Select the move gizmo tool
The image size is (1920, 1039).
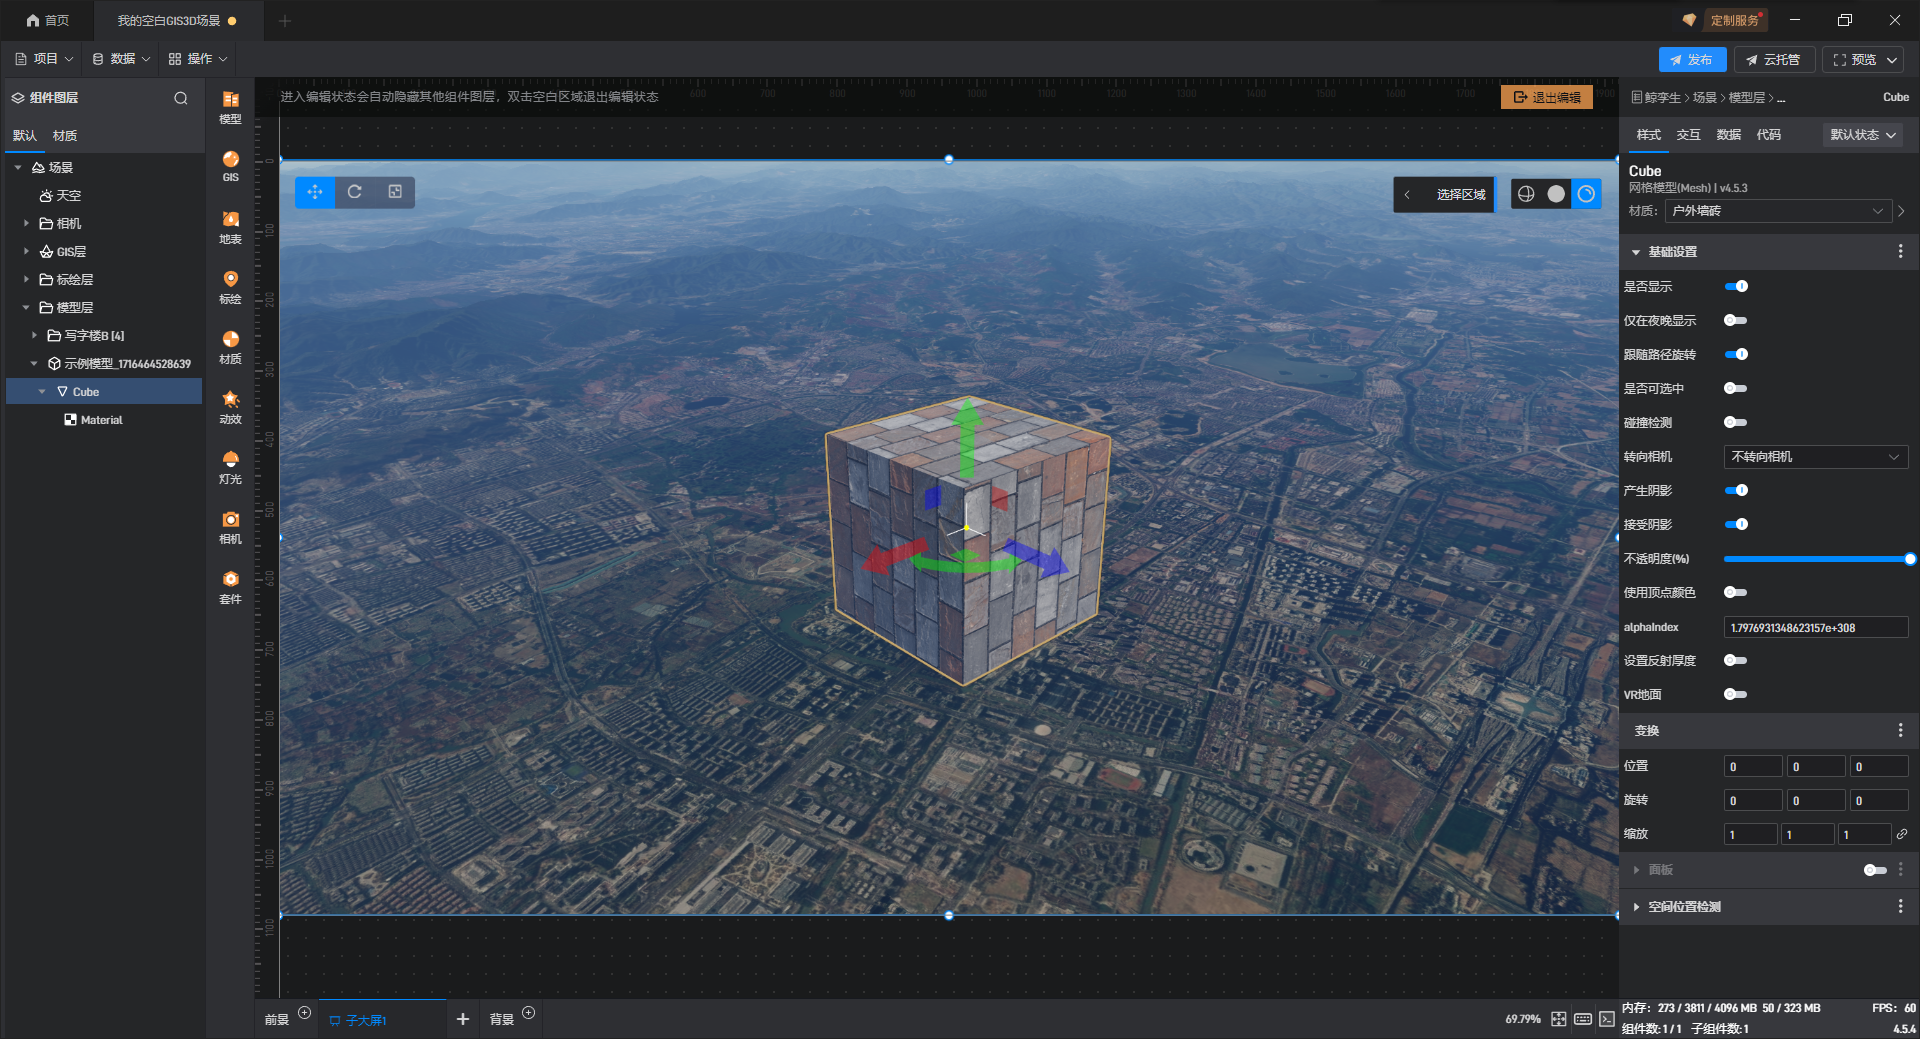315,192
